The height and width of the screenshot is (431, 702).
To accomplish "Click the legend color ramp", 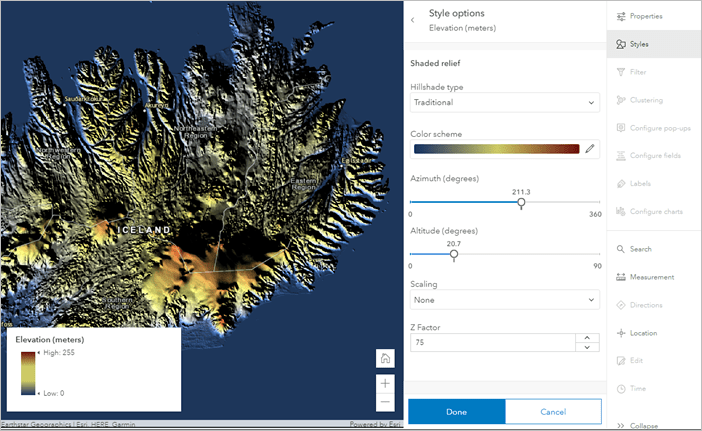I will coord(28,373).
